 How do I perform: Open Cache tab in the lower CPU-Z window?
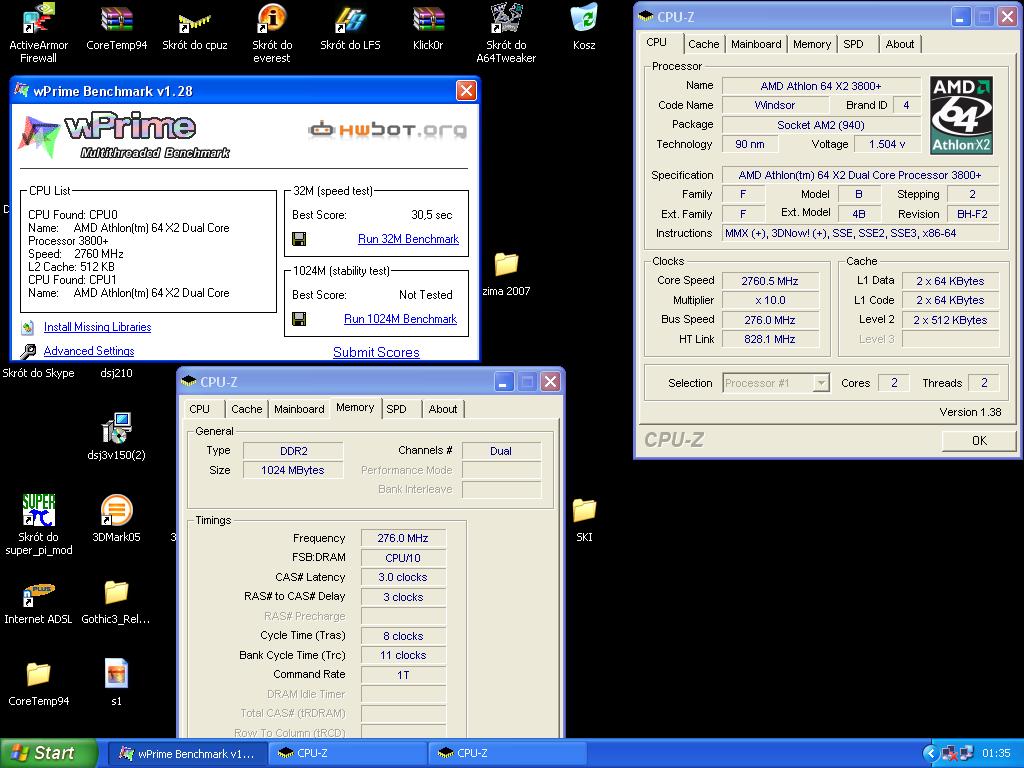(246, 409)
